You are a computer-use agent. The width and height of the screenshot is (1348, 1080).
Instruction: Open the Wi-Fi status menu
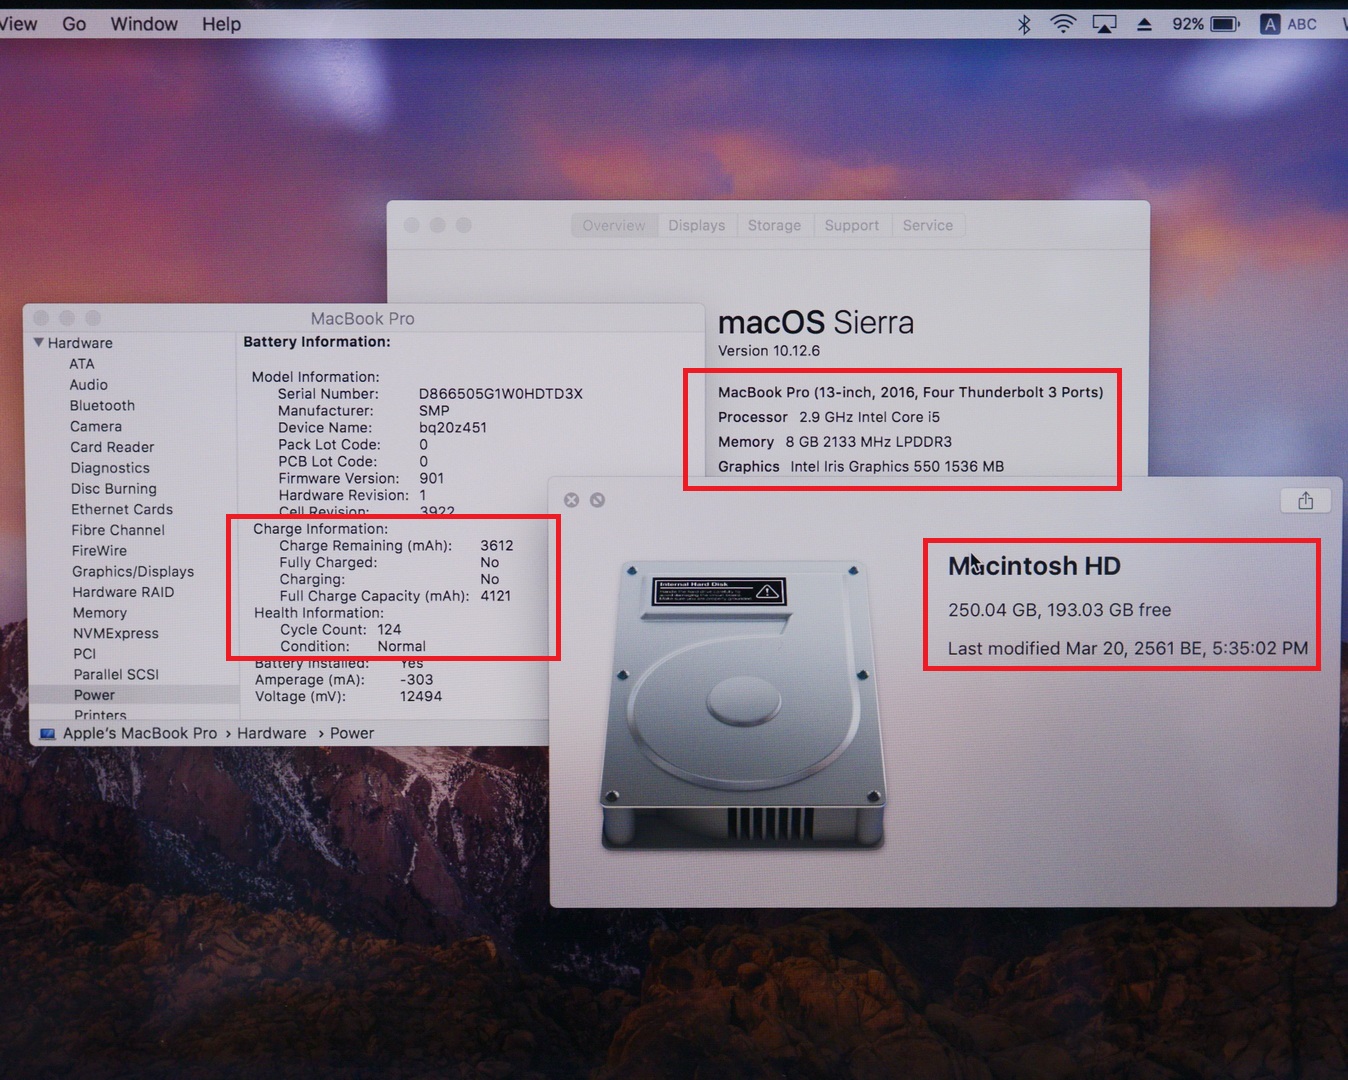1063,24
